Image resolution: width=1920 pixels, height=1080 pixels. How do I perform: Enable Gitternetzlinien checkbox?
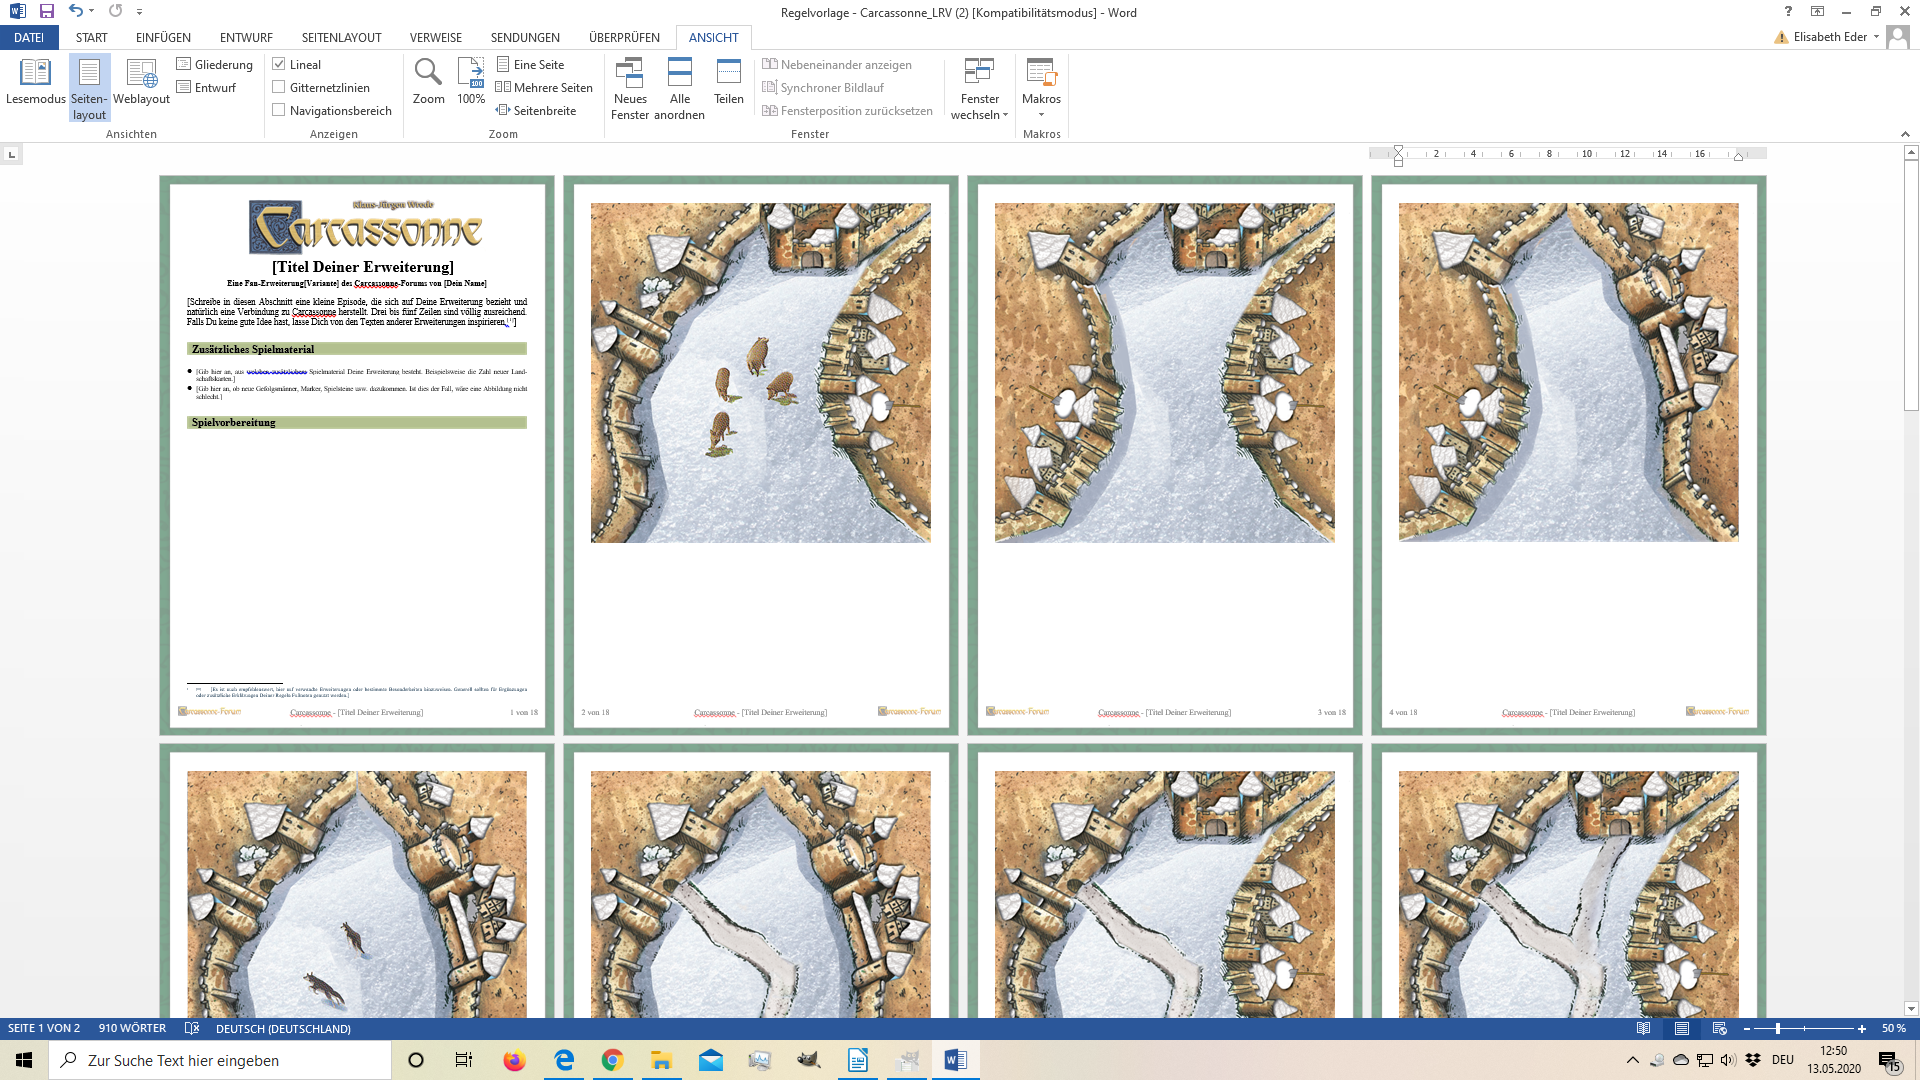coord(279,87)
